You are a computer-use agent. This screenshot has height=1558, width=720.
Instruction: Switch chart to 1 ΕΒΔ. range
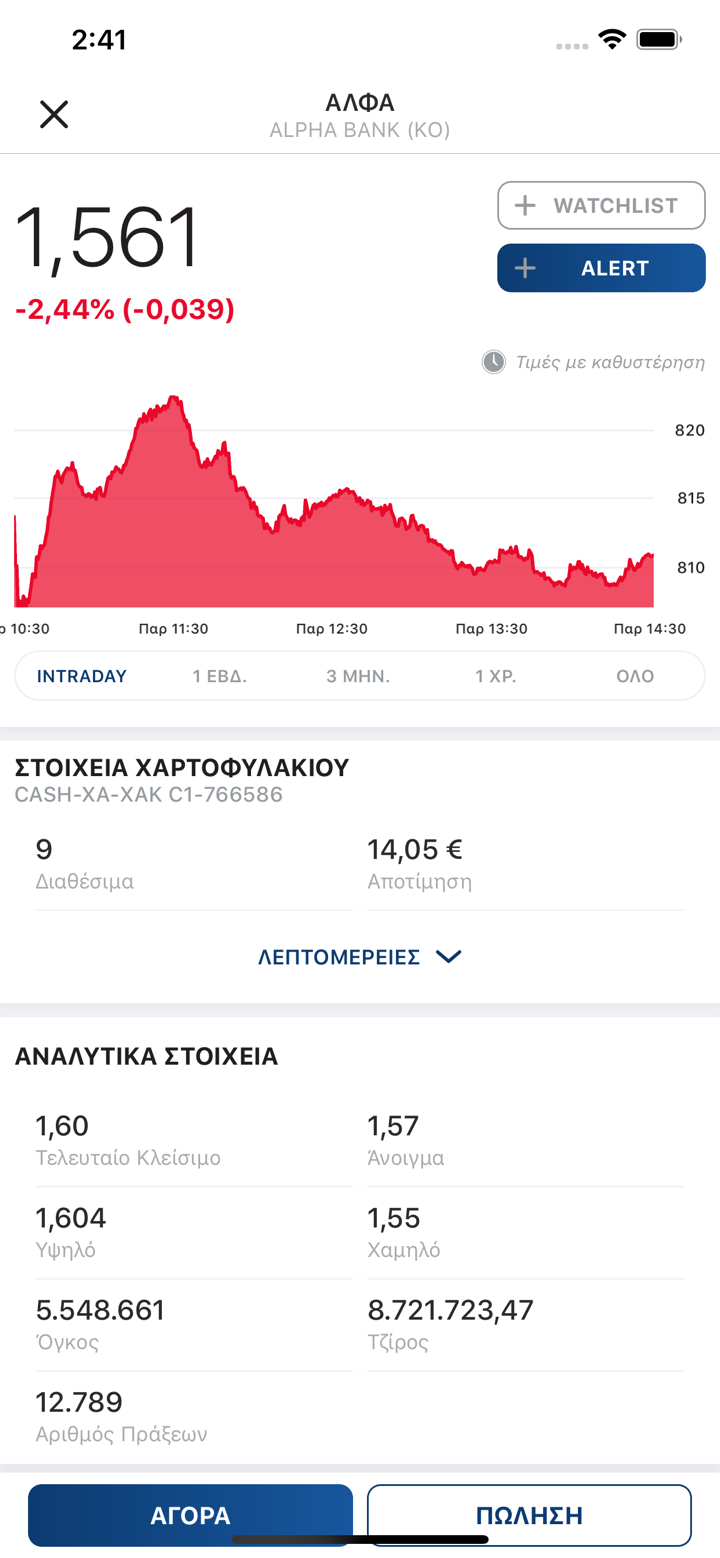click(x=220, y=676)
